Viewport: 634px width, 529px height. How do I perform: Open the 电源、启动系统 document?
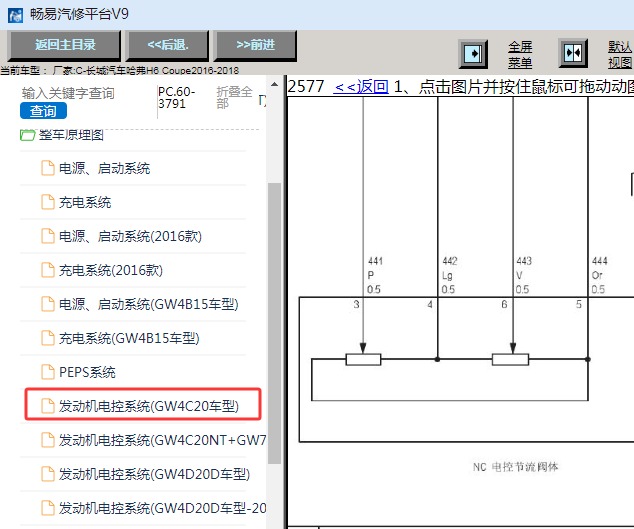(104, 168)
